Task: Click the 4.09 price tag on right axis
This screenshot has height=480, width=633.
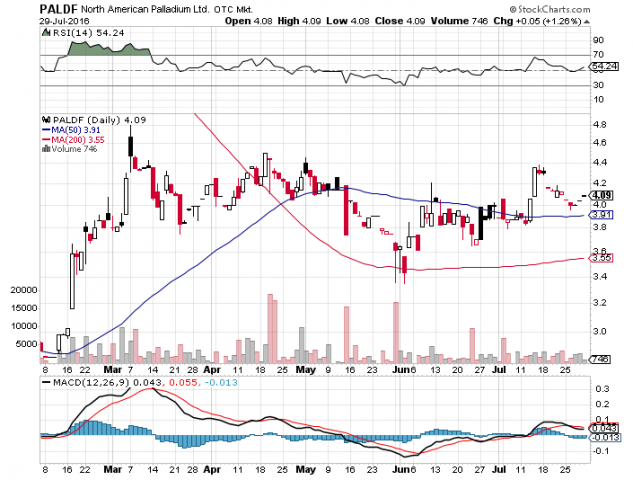Action: 602,195
